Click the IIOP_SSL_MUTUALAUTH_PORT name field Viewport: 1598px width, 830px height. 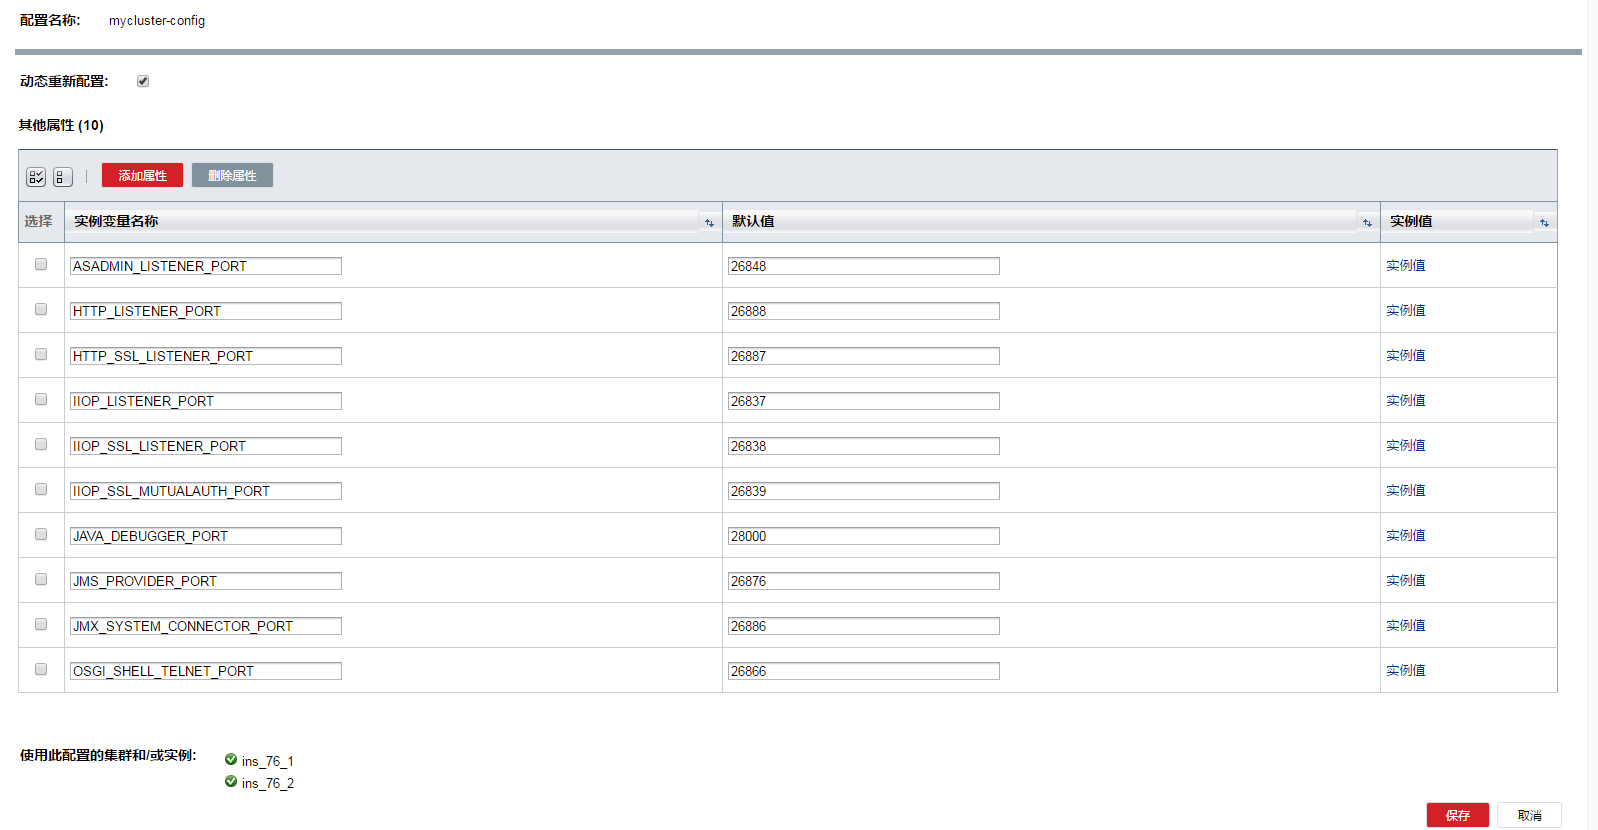click(205, 491)
